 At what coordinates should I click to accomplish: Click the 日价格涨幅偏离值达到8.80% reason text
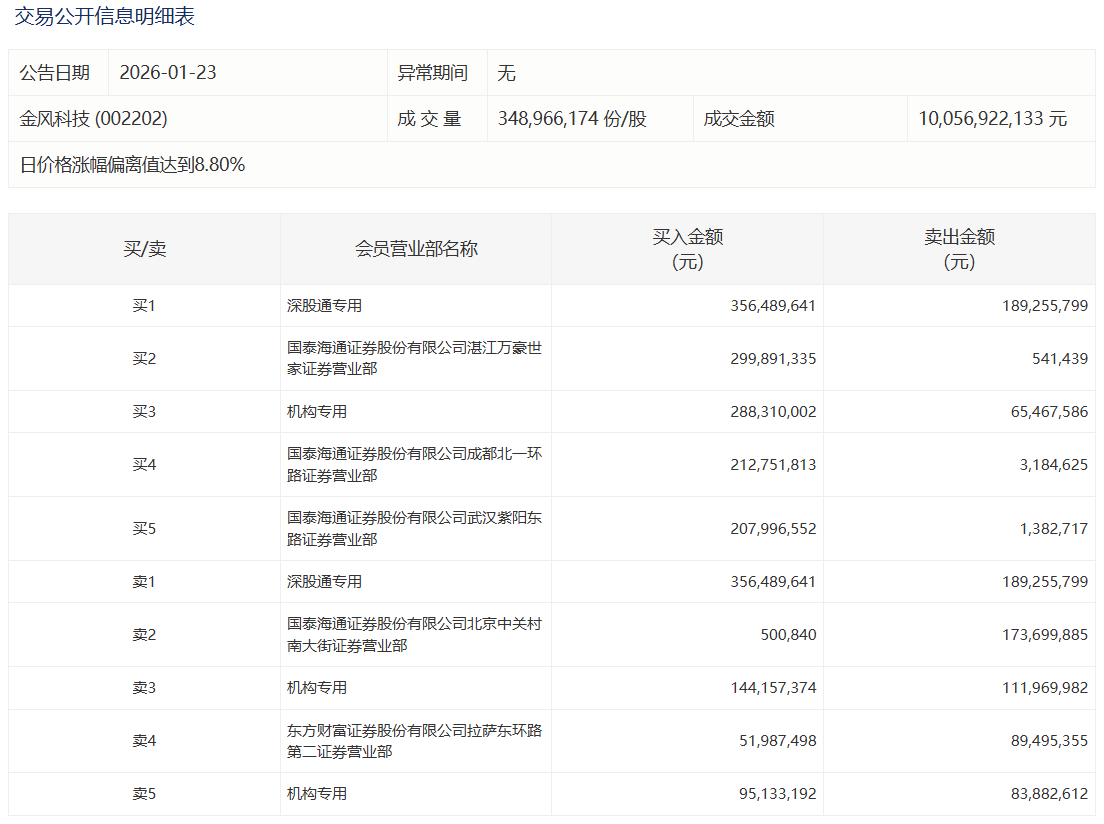(132, 165)
